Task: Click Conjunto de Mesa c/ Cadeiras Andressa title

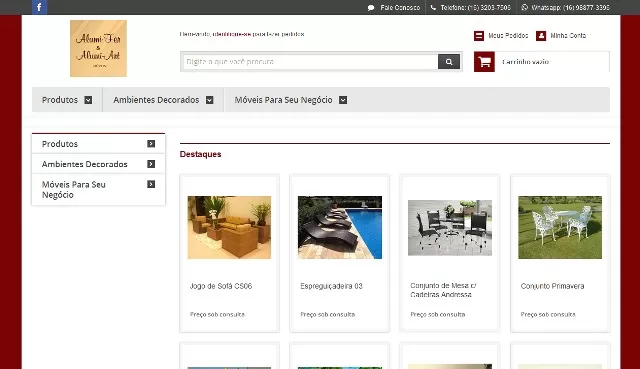Action: (443, 290)
